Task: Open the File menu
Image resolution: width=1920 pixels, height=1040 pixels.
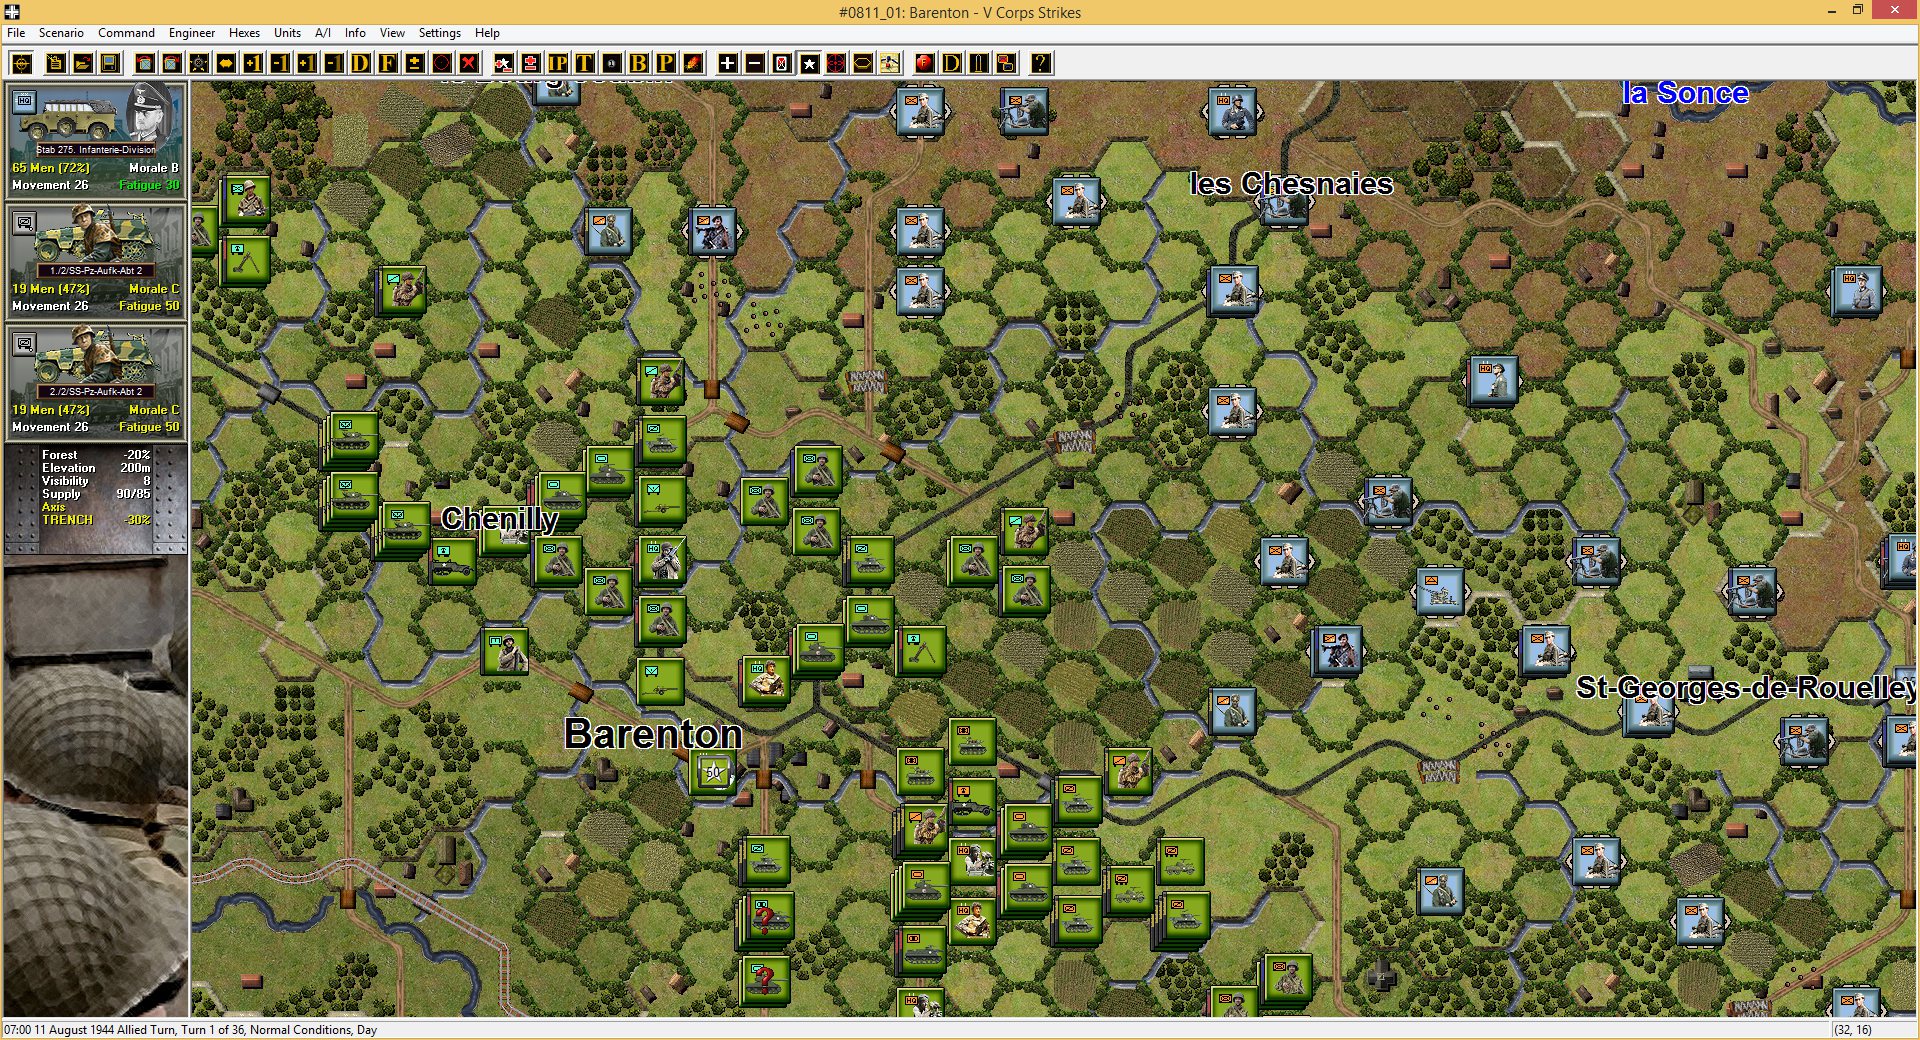Action: point(16,33)
